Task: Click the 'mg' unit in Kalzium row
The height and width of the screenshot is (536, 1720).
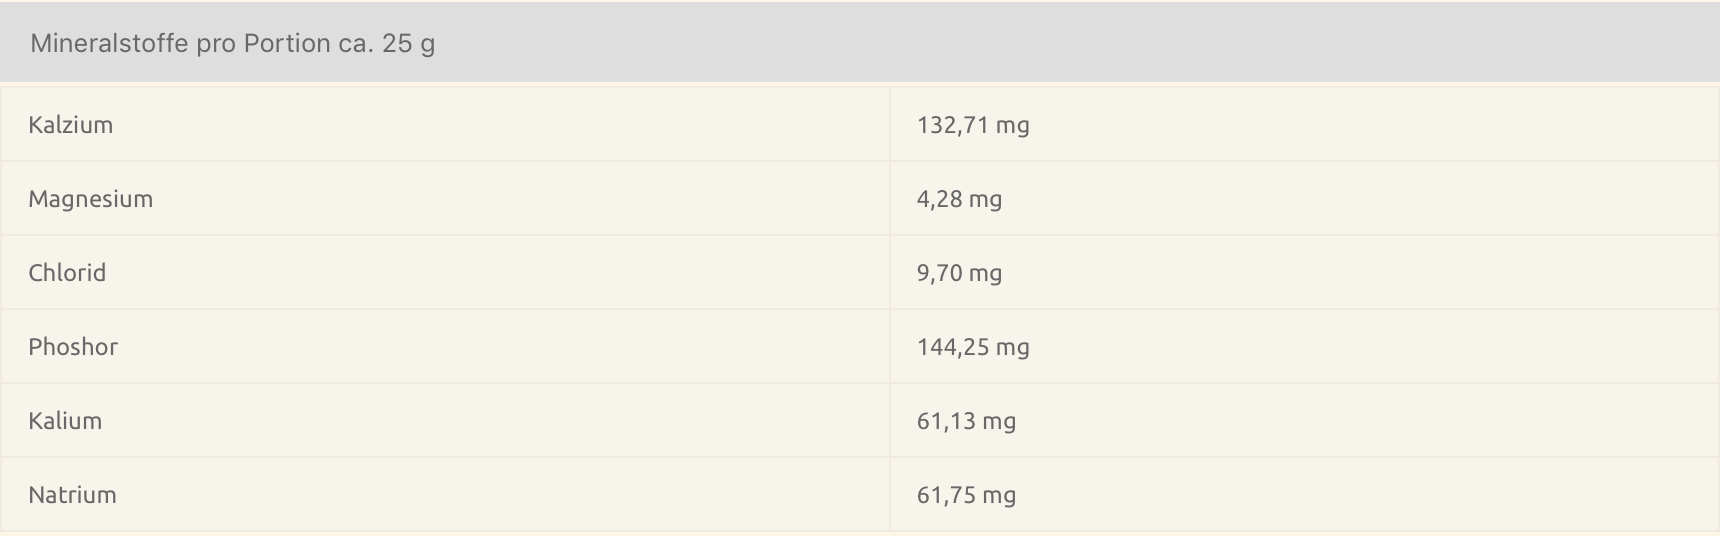Action: pos(1013,127)
